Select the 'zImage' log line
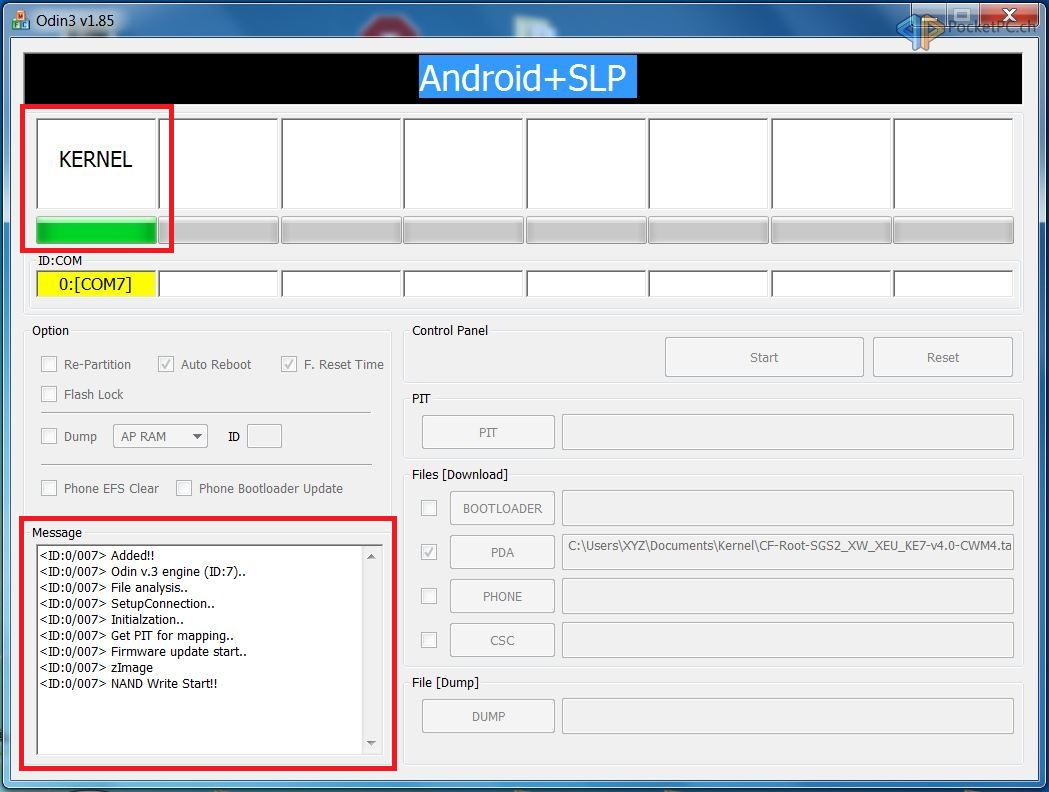The image size is (1049, 792). coord(96,668)
